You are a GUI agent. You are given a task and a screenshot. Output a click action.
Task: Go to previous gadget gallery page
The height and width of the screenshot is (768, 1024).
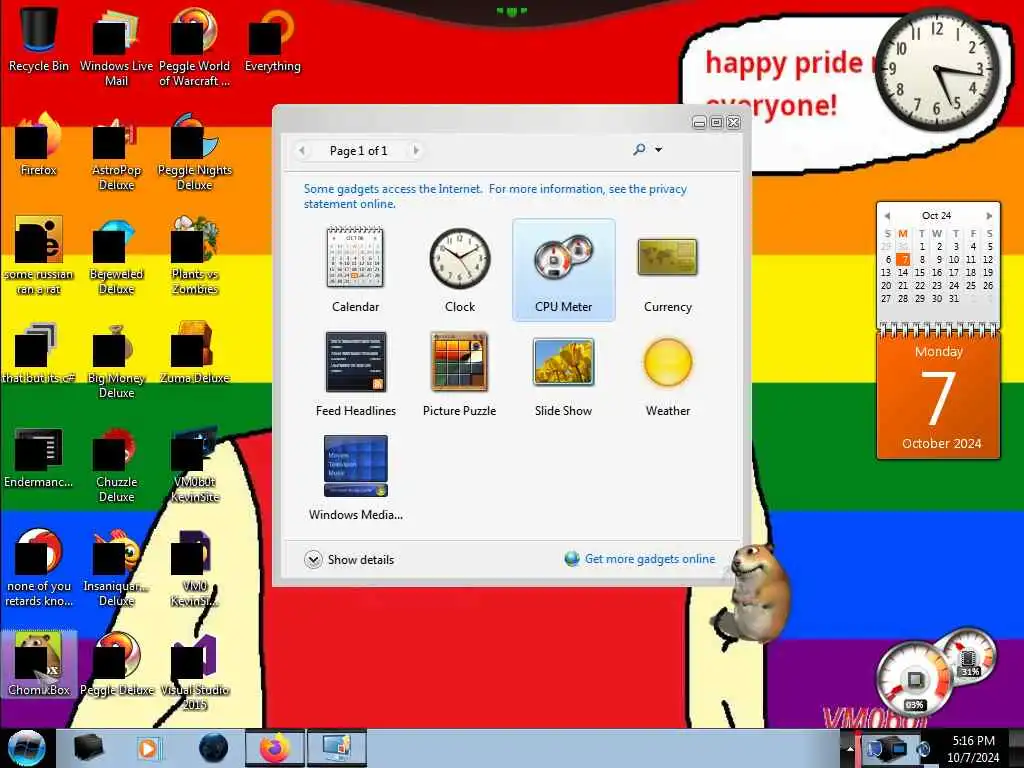click(x=302, y=150)
